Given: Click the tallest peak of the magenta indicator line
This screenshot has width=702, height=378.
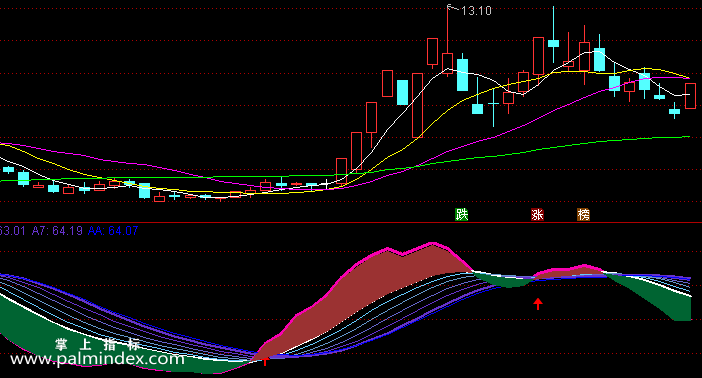Looking at the screenshot, I should (x=432, y=243).
